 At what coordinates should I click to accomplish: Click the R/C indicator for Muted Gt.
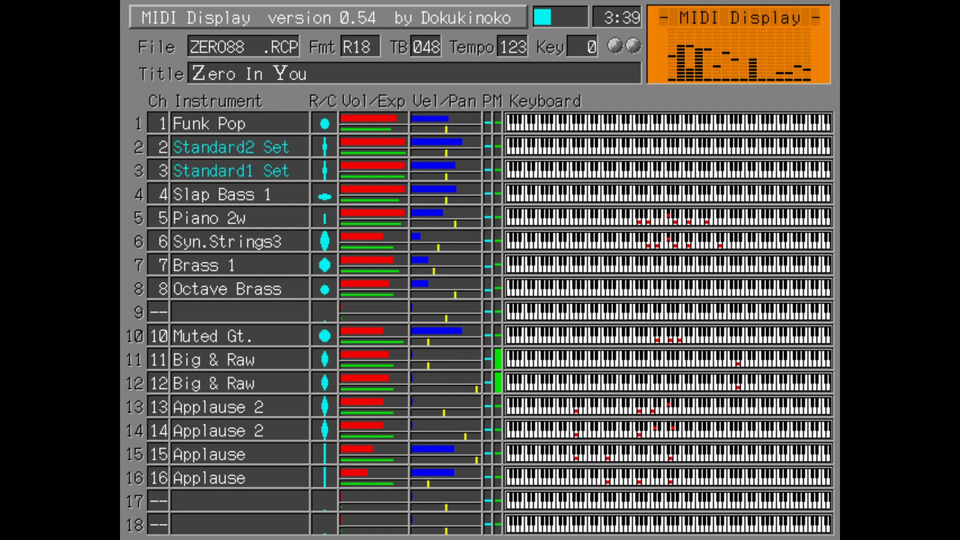point(324,336)
